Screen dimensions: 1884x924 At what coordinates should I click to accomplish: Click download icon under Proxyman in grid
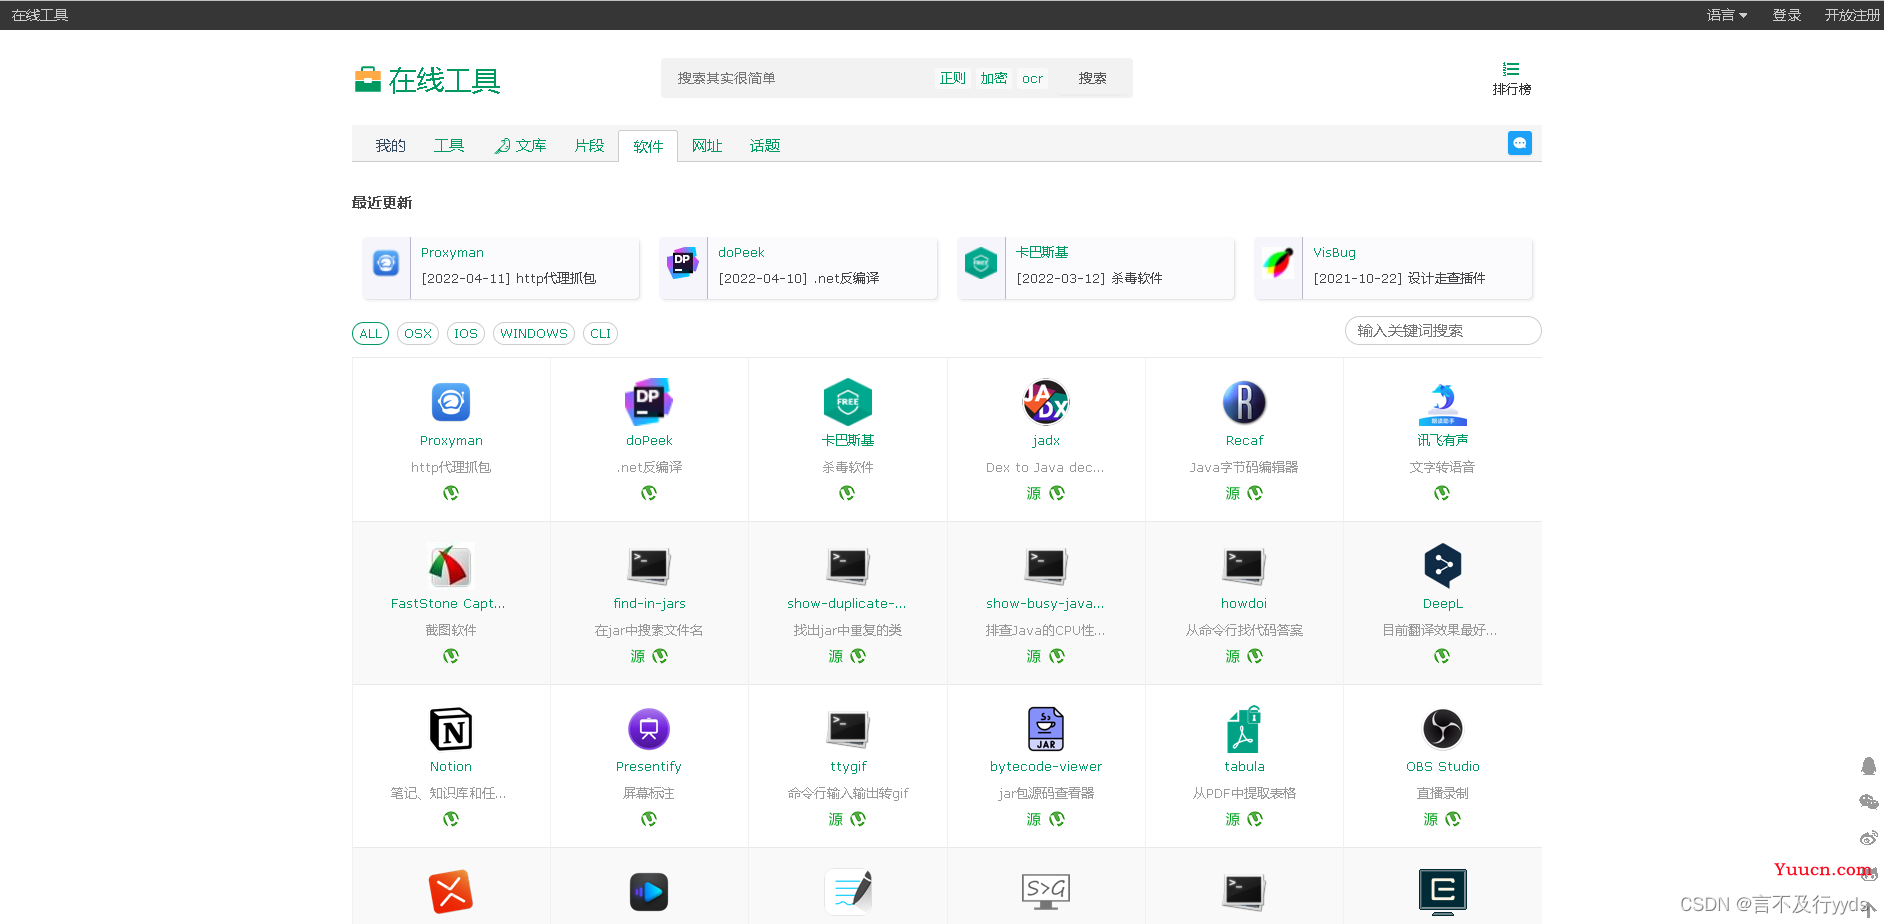[x=451, y=493]
